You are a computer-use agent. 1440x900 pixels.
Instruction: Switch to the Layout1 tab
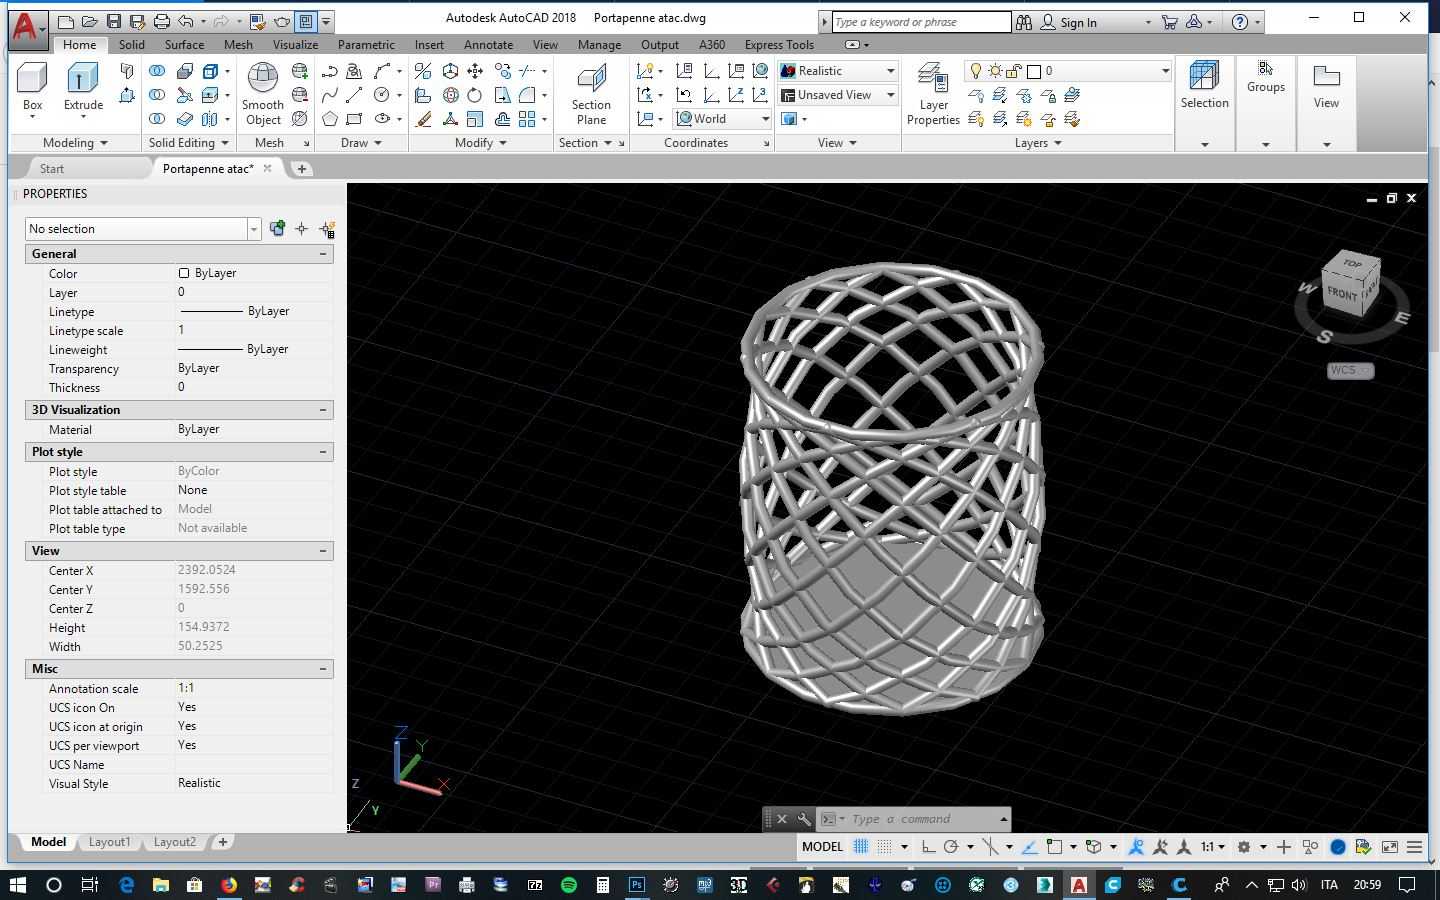pyautogui.click(x=109, y=842)
